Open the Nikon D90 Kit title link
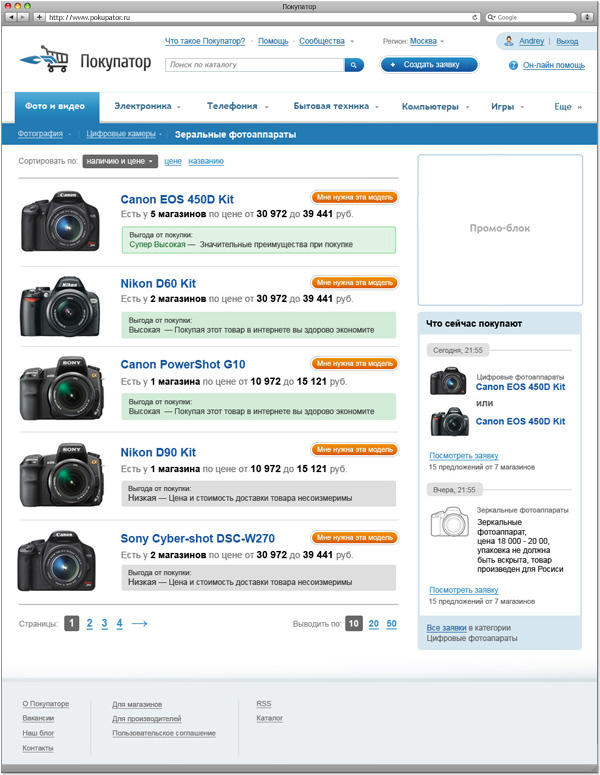The height and width of the screenshot is (775, 600). (158, 452)
